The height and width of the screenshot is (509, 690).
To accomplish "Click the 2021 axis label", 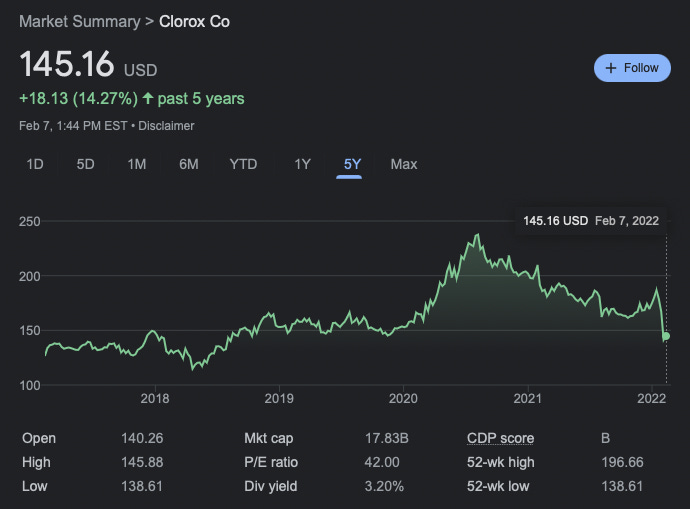I will (x=527, y=399).
